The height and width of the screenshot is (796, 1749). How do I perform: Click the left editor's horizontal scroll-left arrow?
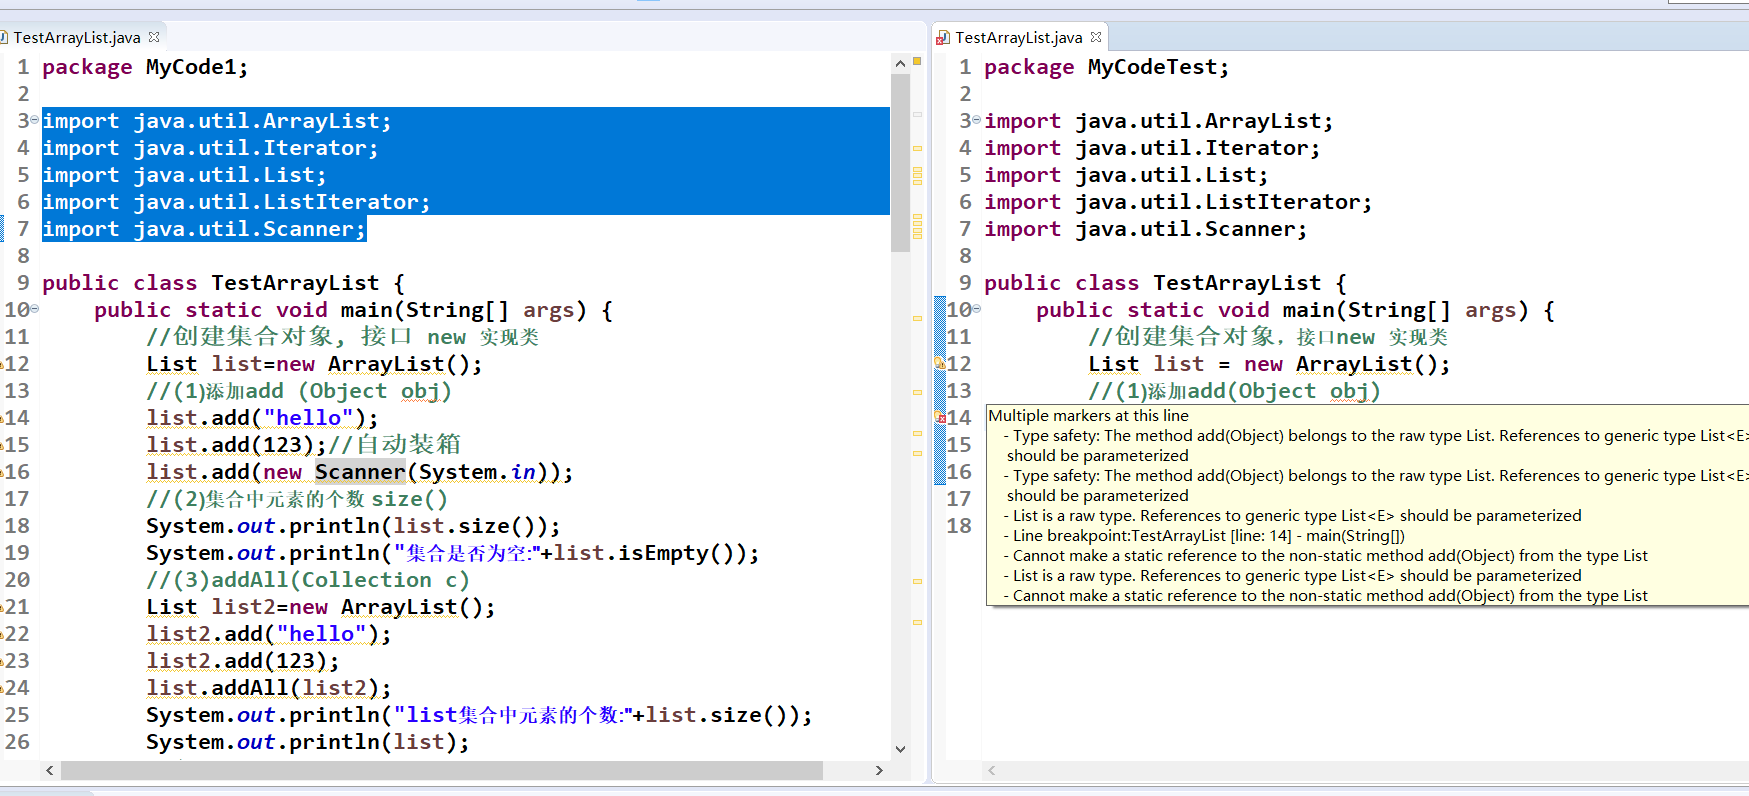pyautogui.click(x=50, y=770)
